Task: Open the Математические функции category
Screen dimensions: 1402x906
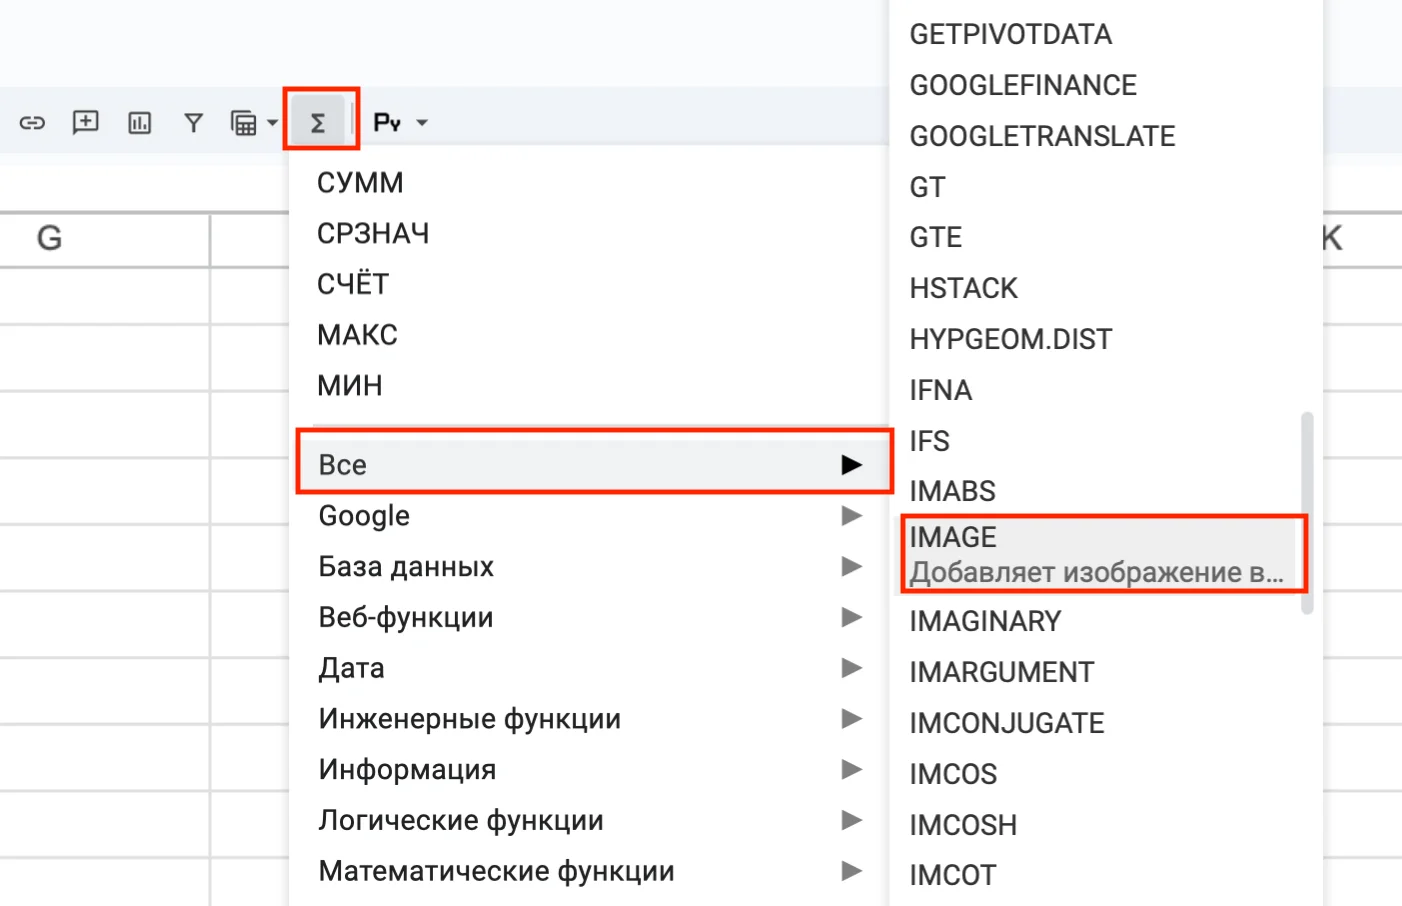Action: 590,871
